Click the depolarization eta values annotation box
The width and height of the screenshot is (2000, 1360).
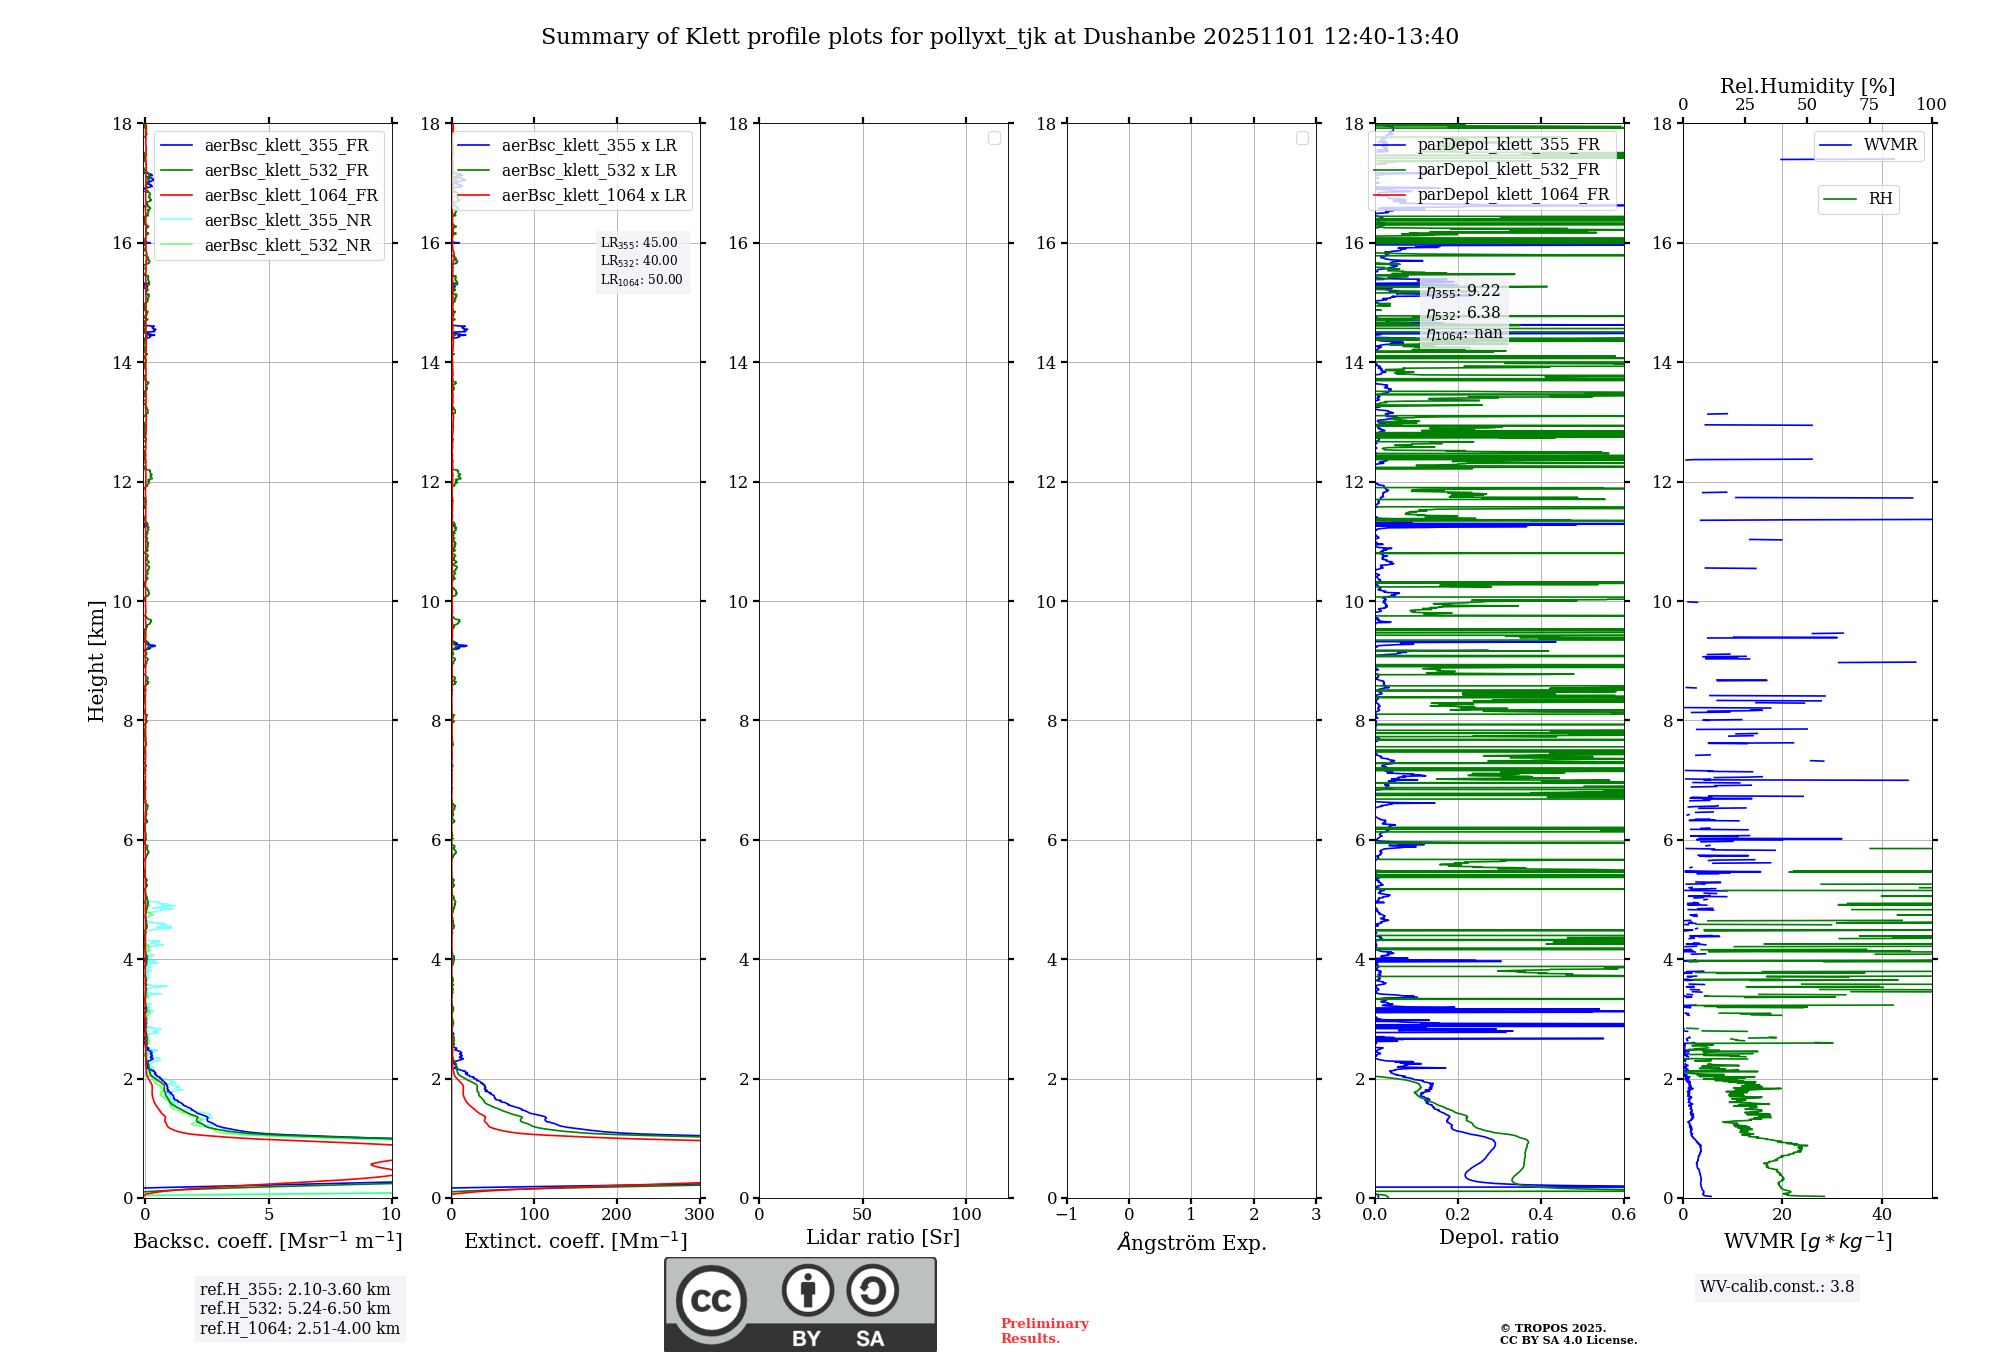(1464, 312)
